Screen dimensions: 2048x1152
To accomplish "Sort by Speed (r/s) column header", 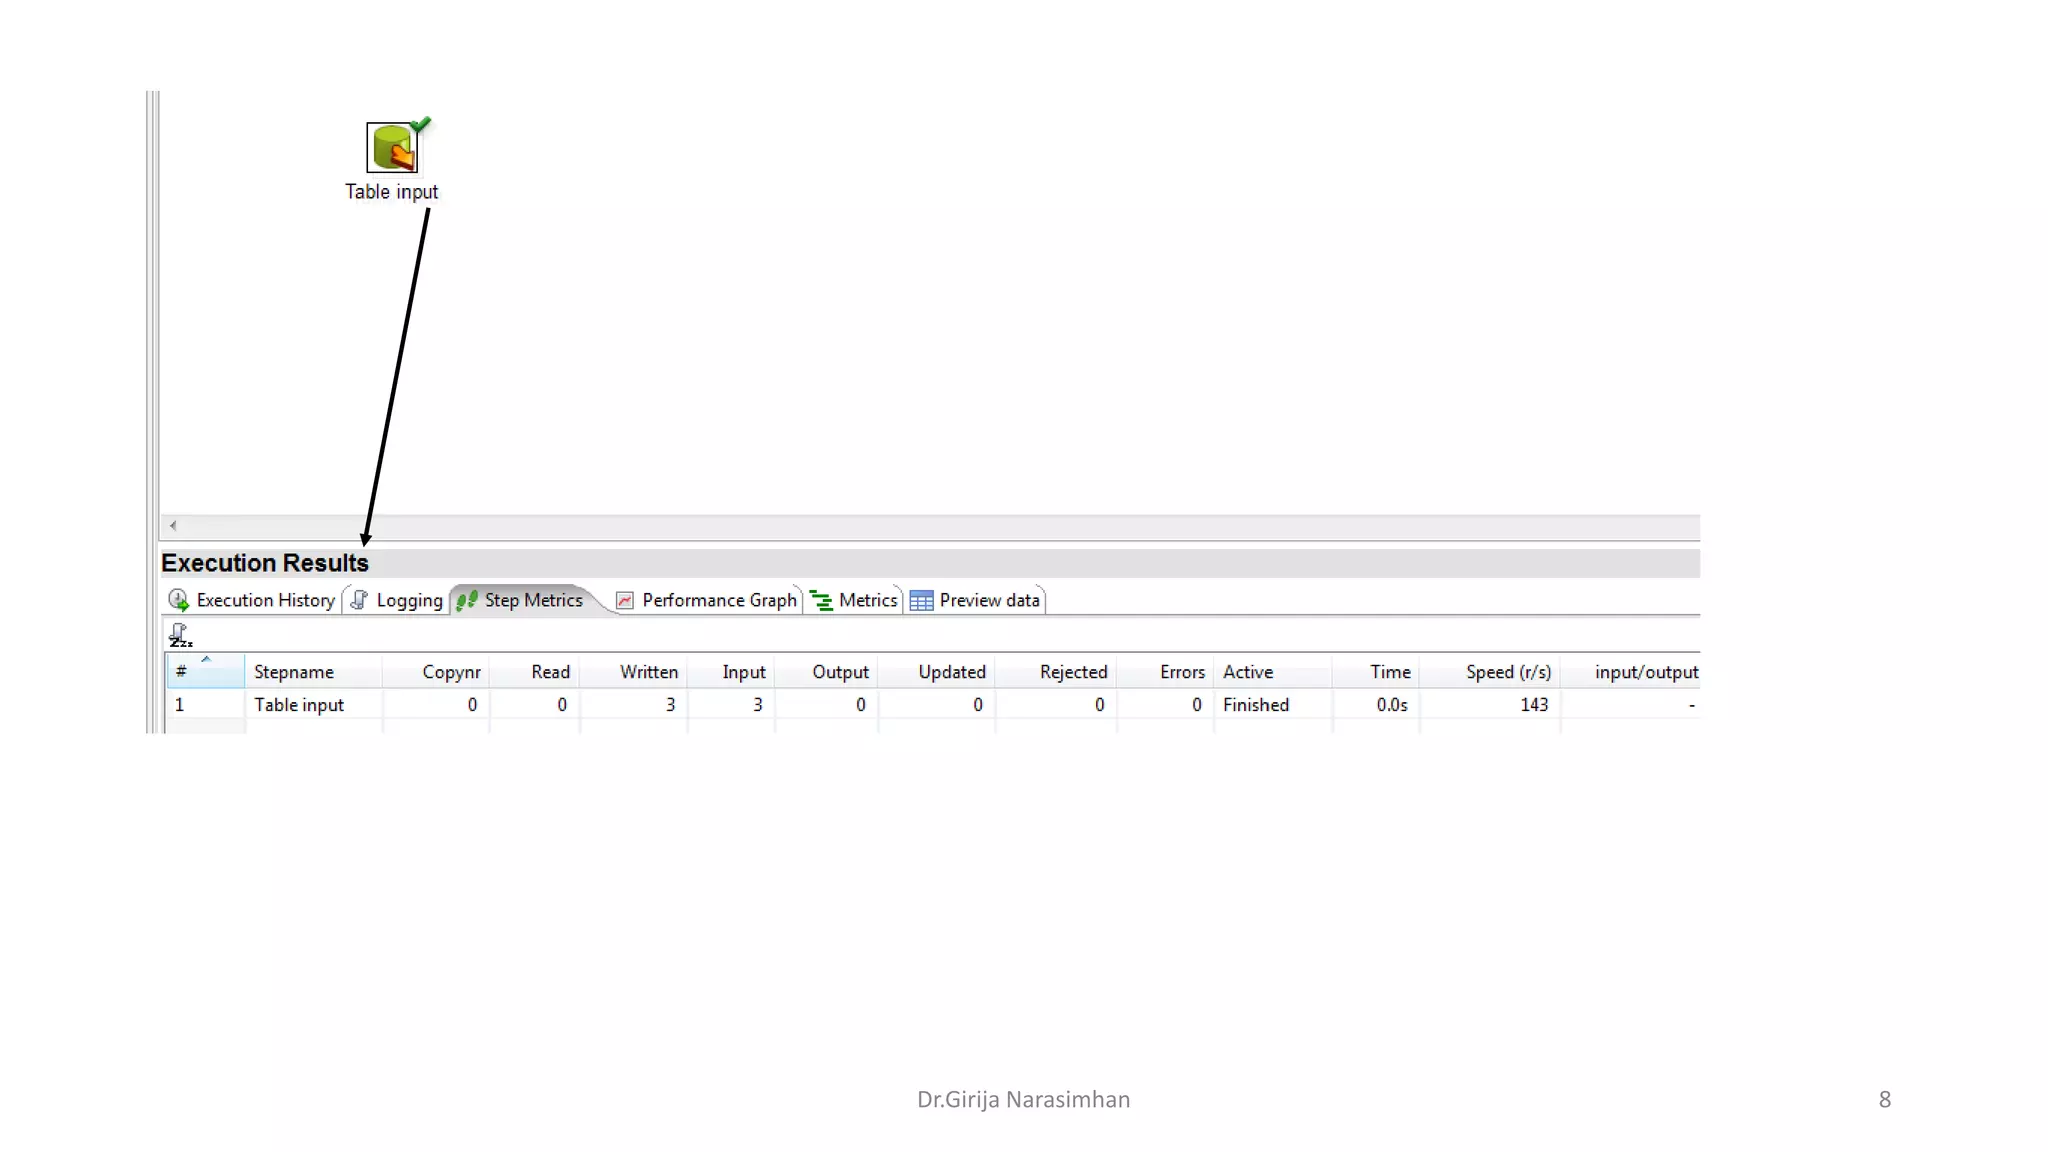I will click(1490, 672).
